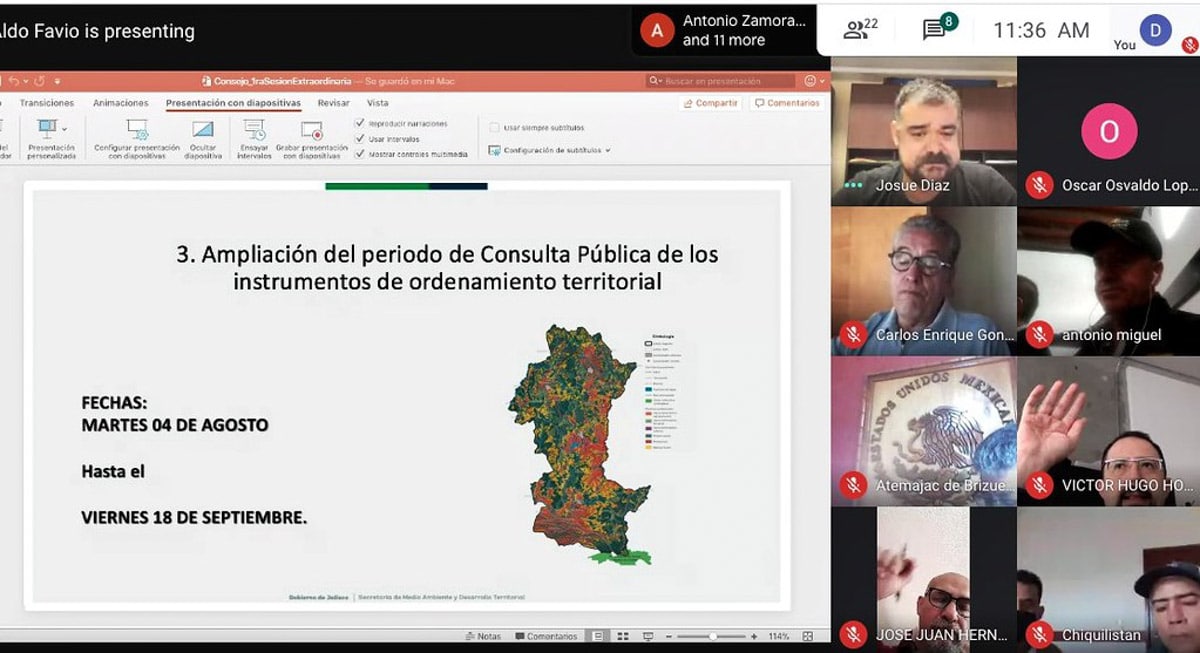The image size is (1200, 653).
Task: Expand the search options magnifier dropdown
Action: [x=655, y=81]
